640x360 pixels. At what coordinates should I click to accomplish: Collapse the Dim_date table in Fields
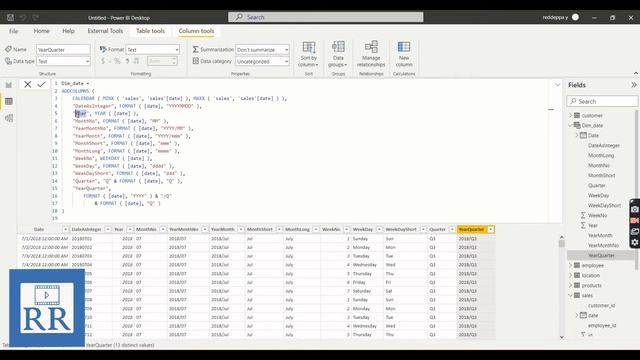[571, 125]
